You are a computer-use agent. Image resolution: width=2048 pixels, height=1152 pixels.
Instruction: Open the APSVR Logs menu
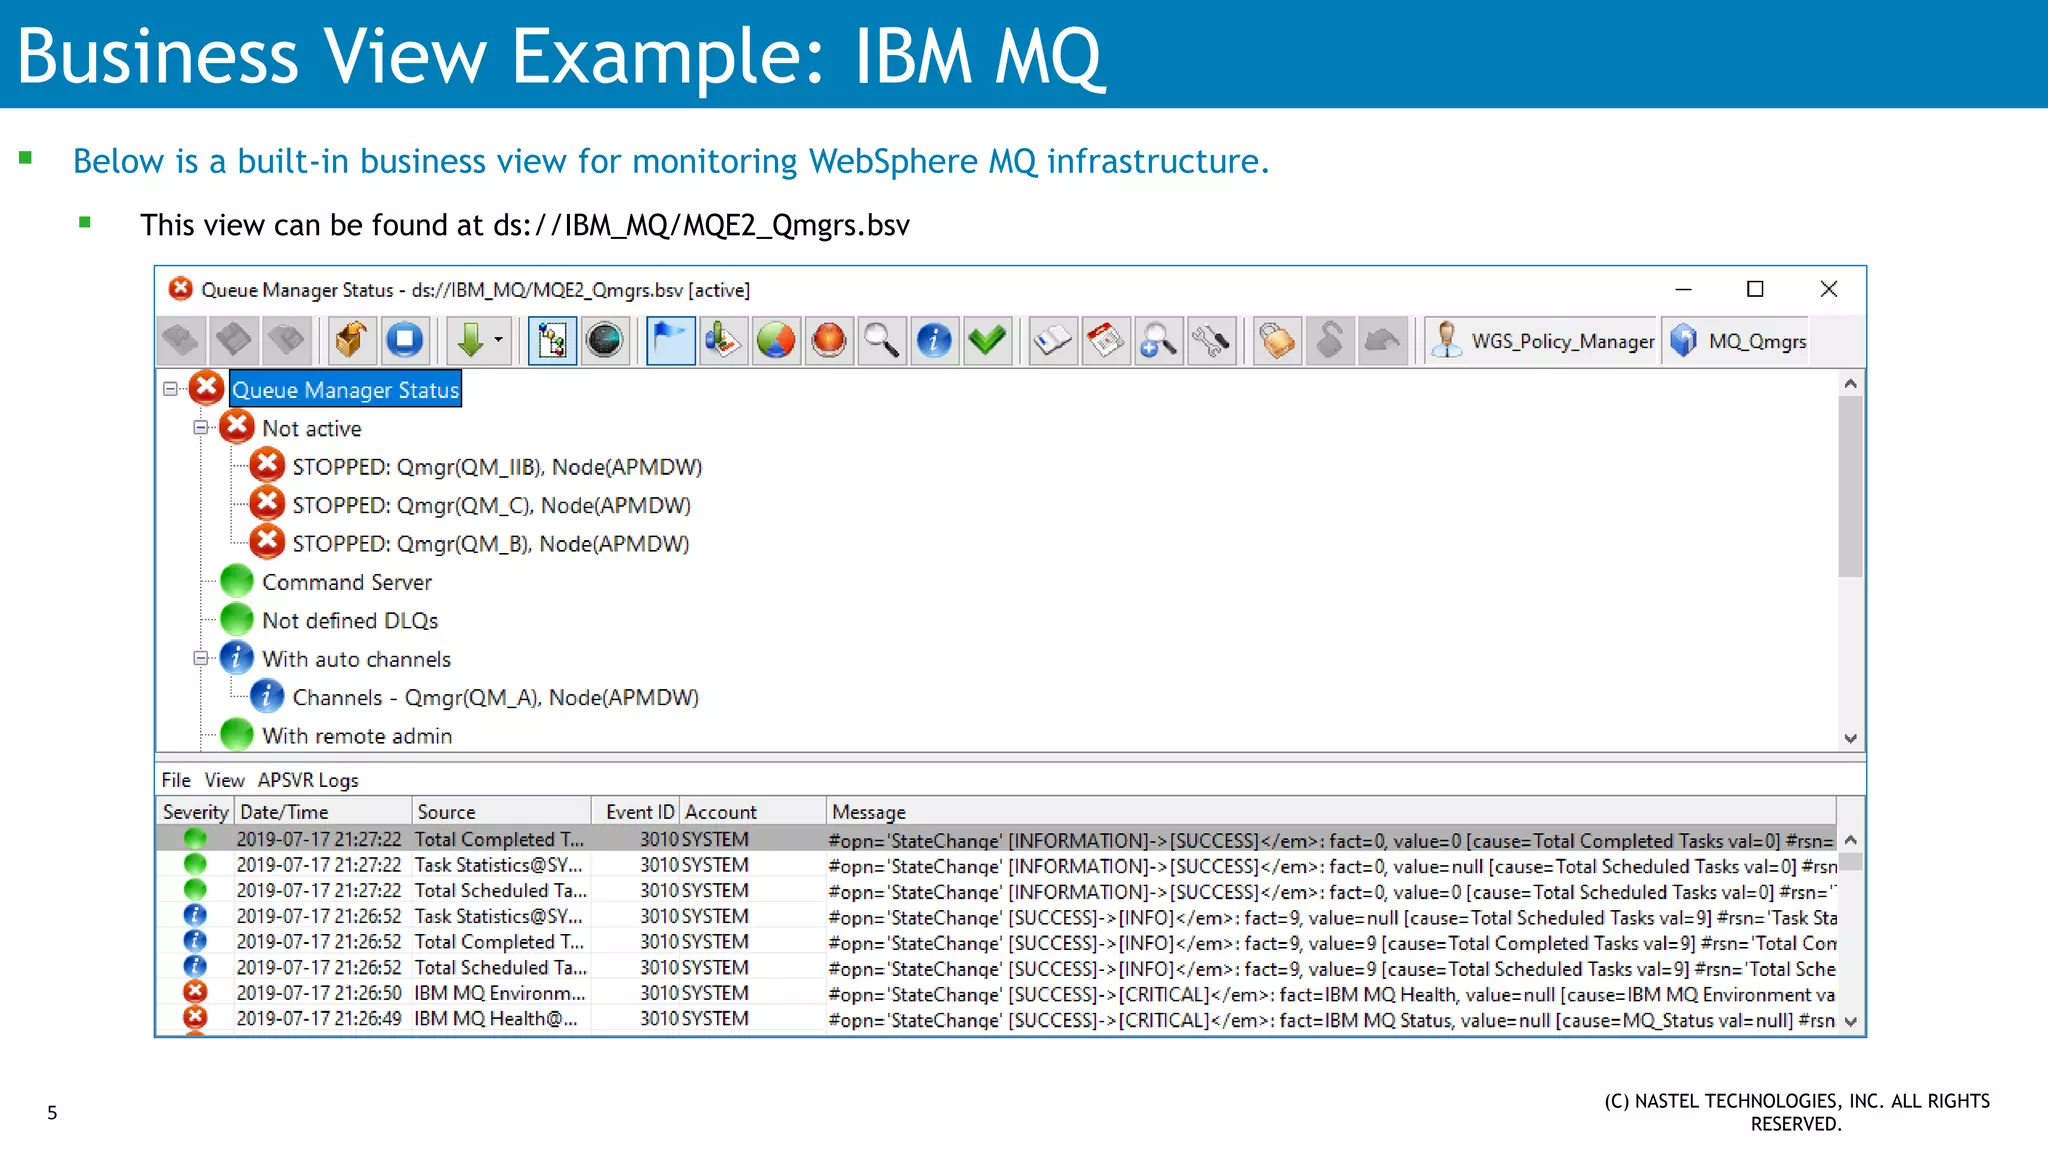tap(308, 780)
